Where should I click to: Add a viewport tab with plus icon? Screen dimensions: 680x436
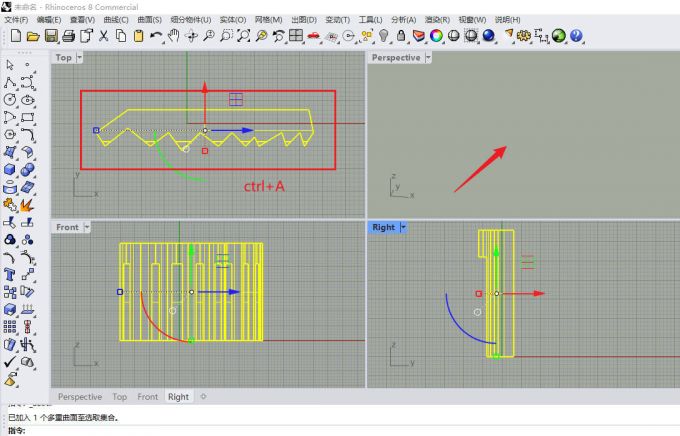coord(203,396)
